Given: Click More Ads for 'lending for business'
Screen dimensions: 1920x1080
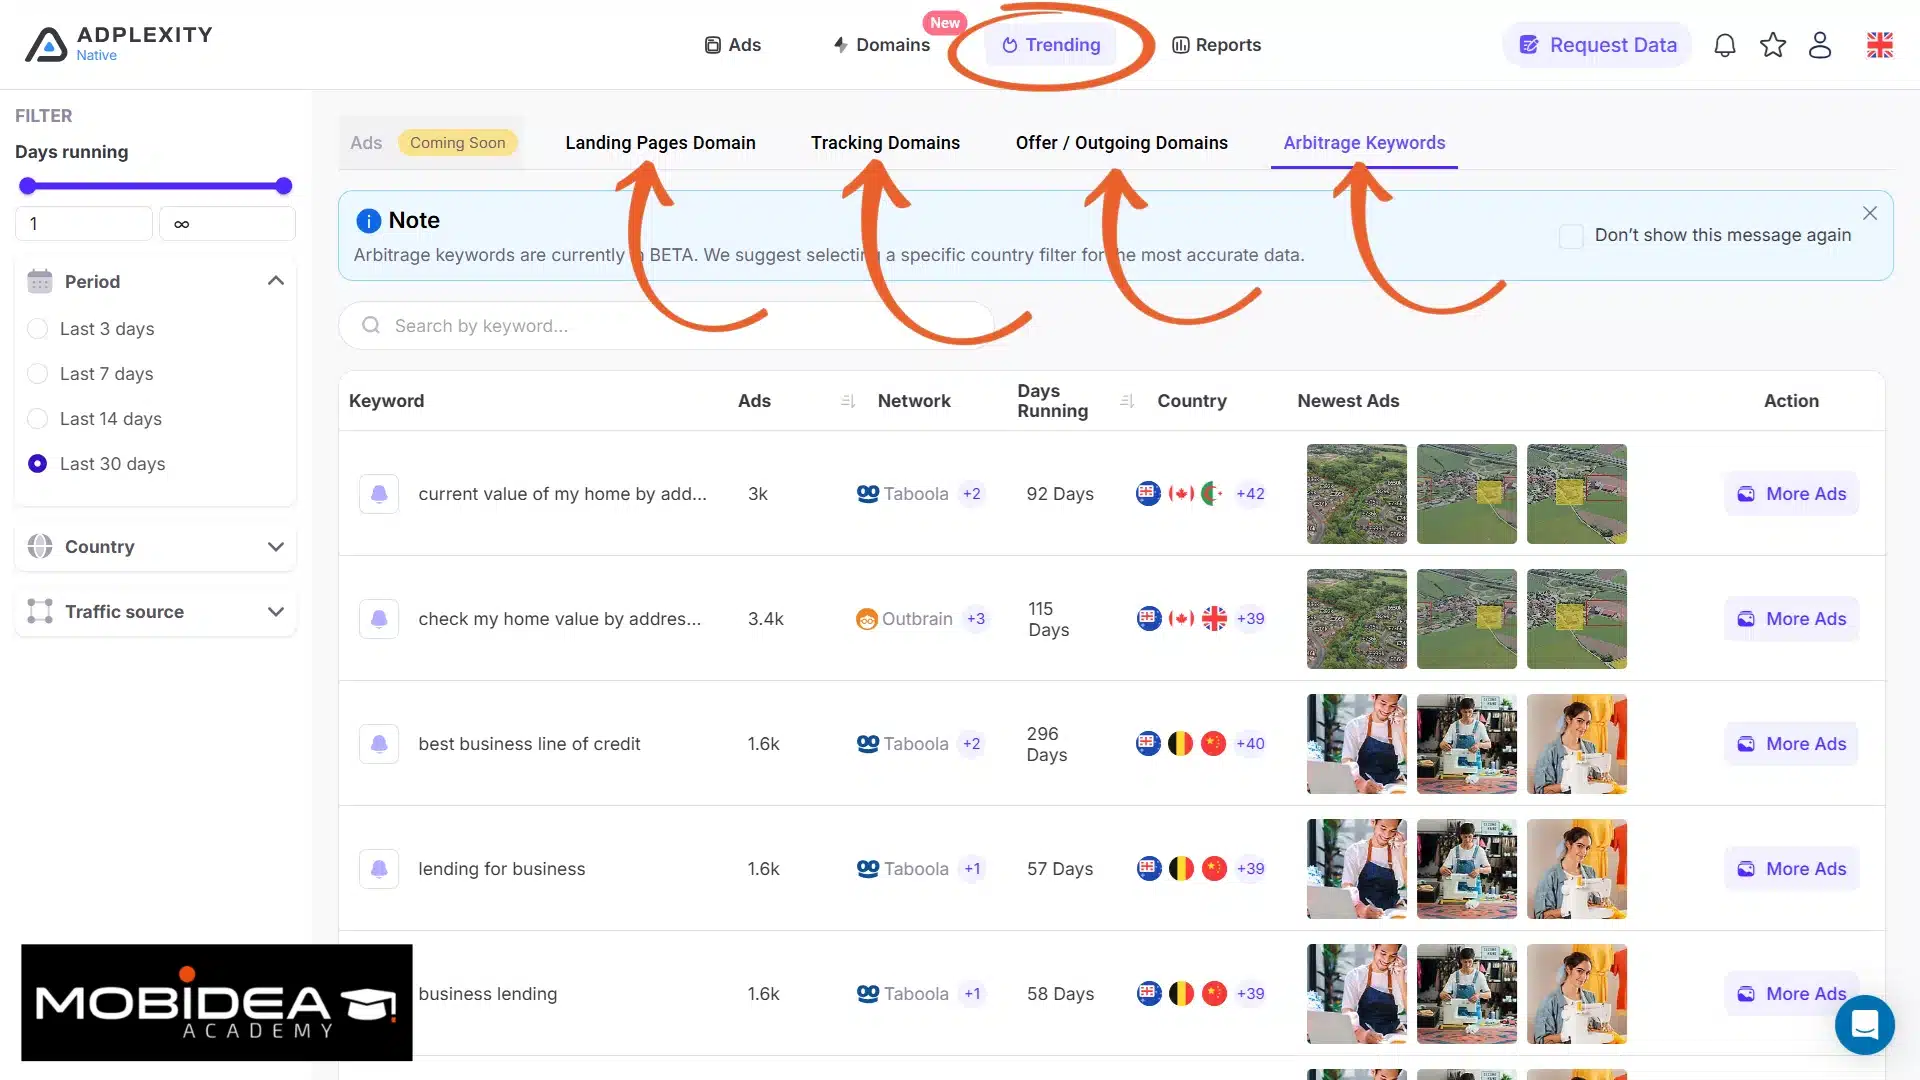Looking at the screenshot, I should pos(1791,869).
